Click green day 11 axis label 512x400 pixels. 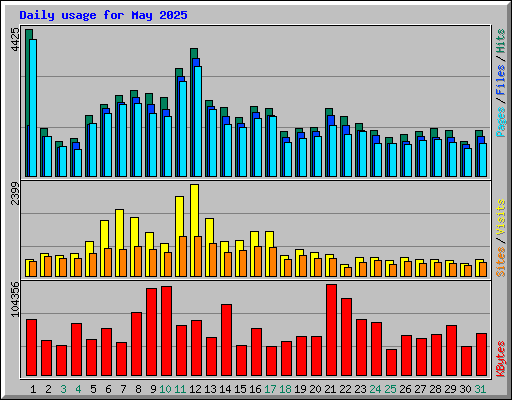coord(180,389)
